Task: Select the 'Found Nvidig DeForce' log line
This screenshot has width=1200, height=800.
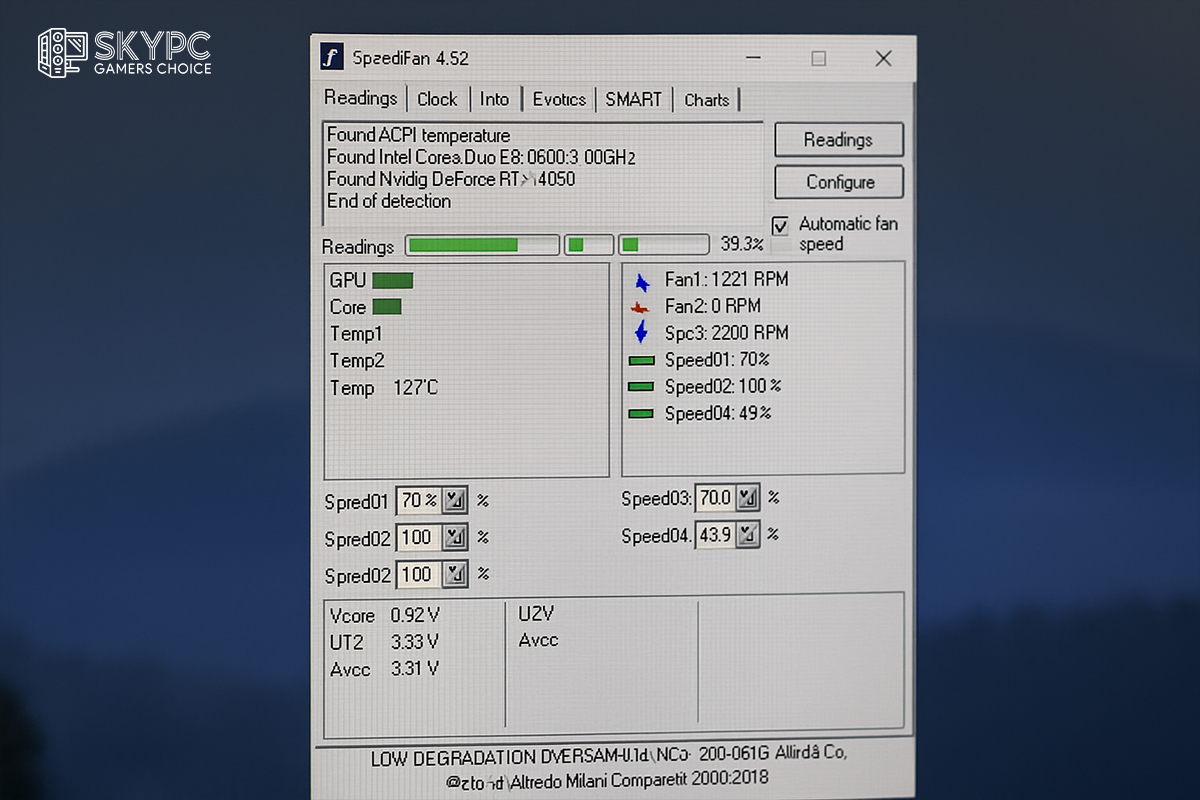Action: point(451,179)
